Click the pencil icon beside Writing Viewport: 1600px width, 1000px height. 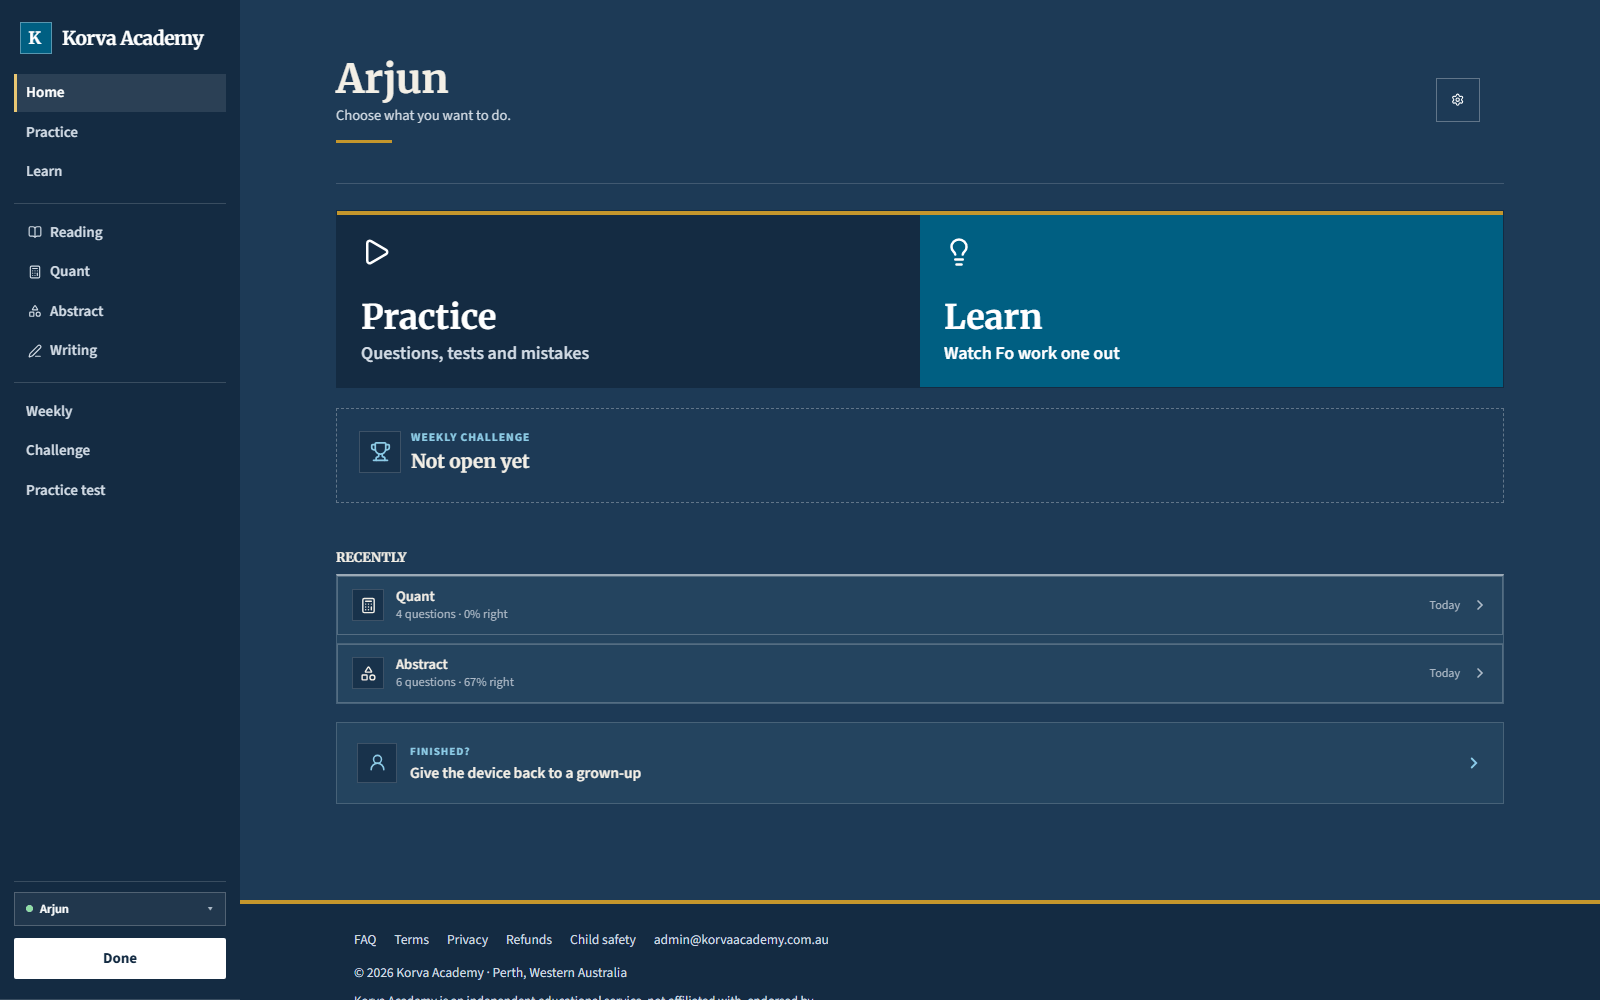(x=35, y=351)
